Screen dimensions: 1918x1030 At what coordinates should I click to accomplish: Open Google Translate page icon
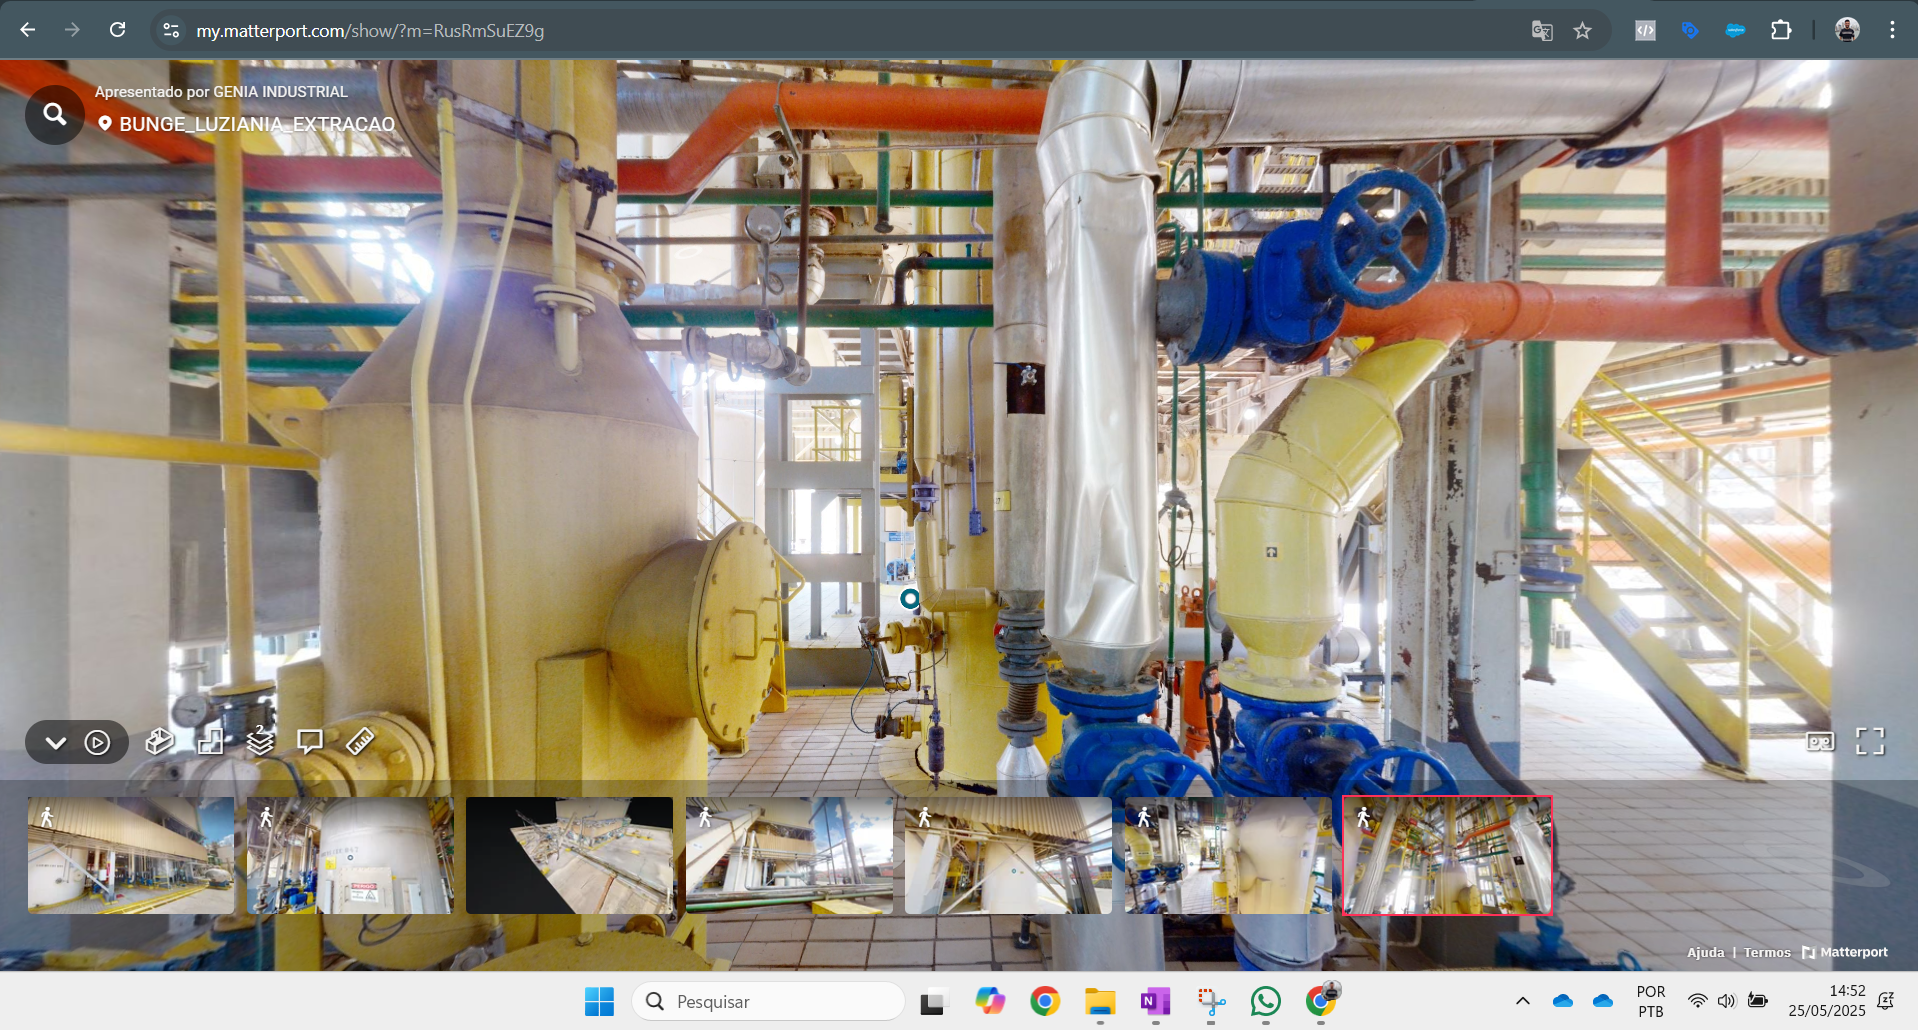click(x=1542, y=31)
